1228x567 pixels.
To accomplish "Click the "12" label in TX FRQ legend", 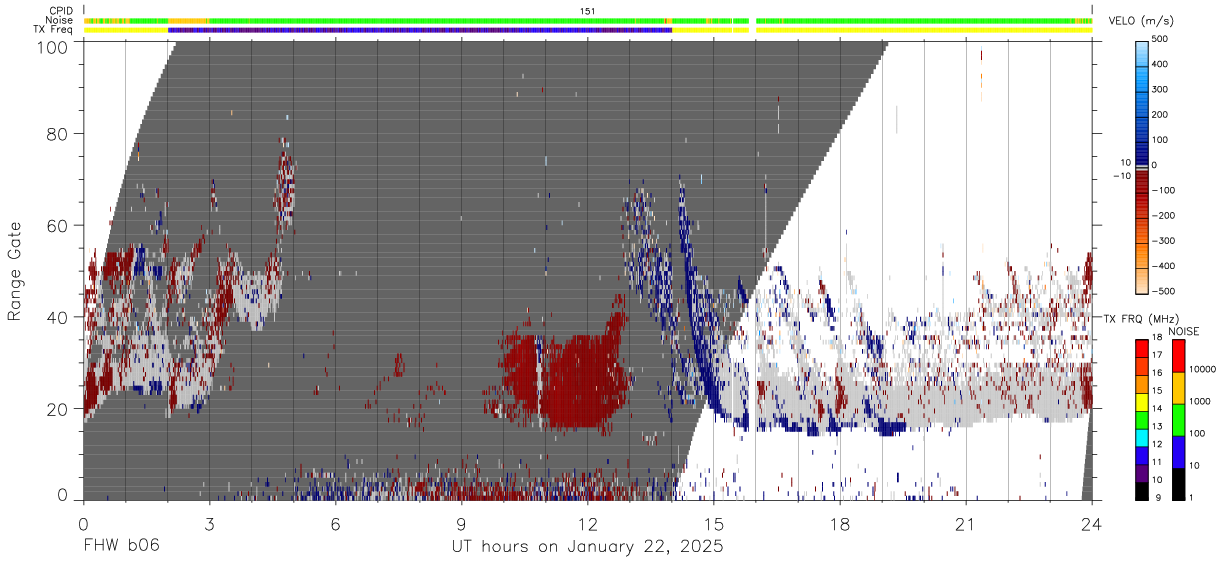I will 1156,444.
